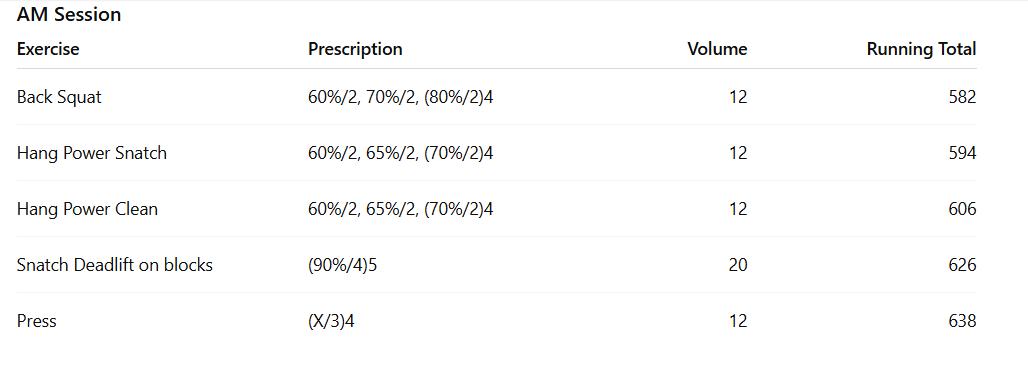Click the (90%/4)5 prescription cell
This screenshot has height=382, width=1028.
click(342, 265)
